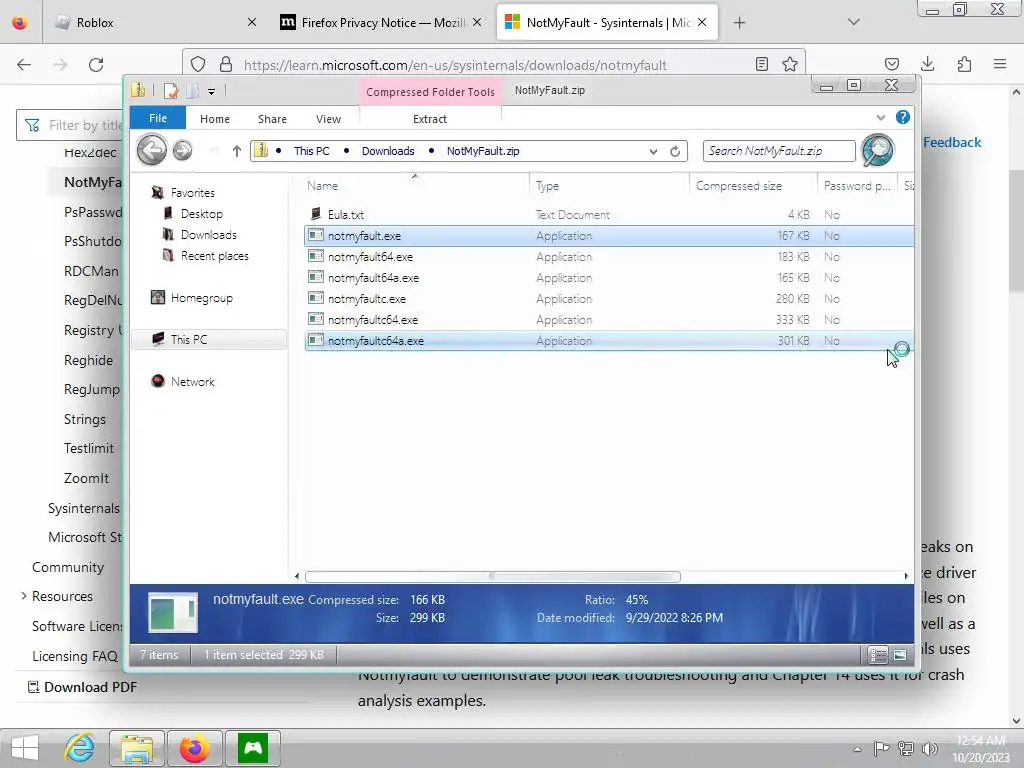
Task: Open Quick Access Toolbar customize dropdown
Action: (212, 91)
